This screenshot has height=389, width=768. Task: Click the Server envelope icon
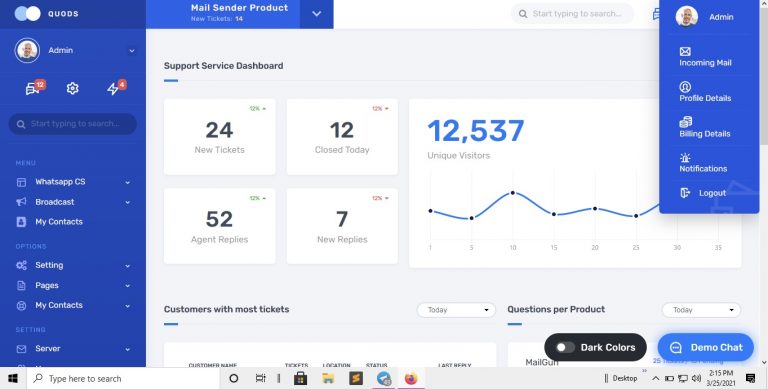[21, 349]
